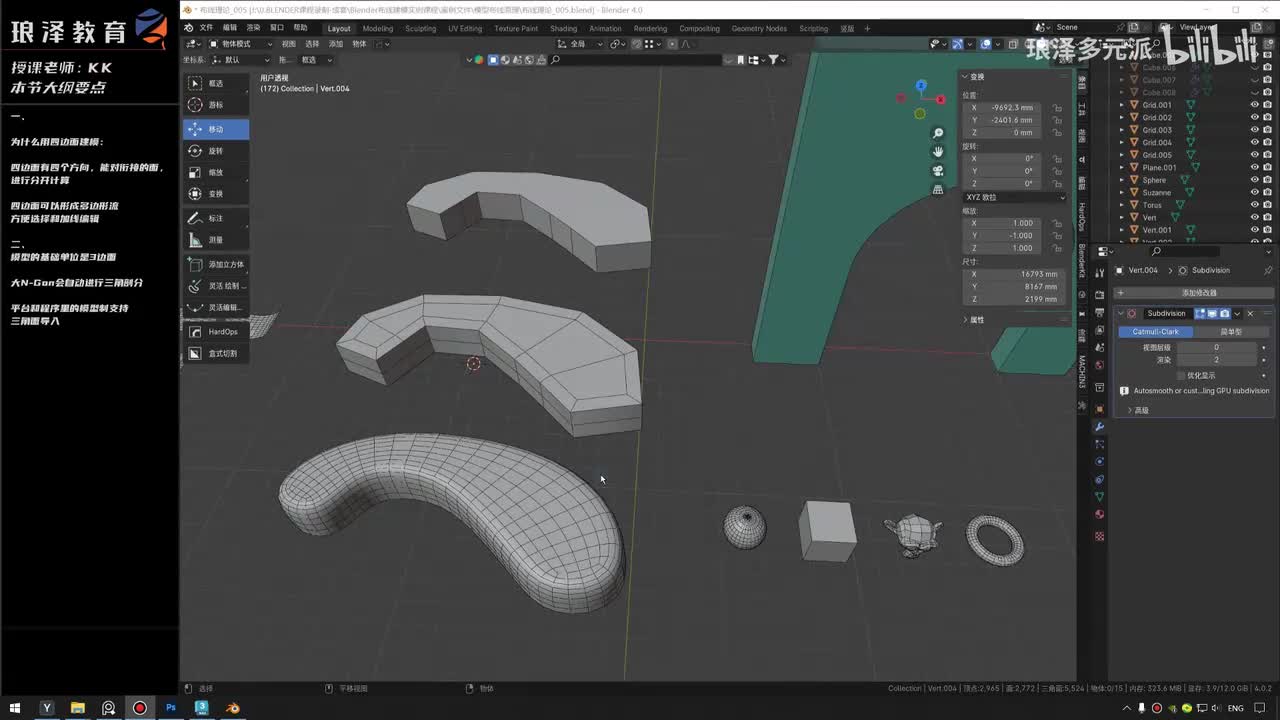
Task: Select the Annotate tool
Action: (215, 218)
